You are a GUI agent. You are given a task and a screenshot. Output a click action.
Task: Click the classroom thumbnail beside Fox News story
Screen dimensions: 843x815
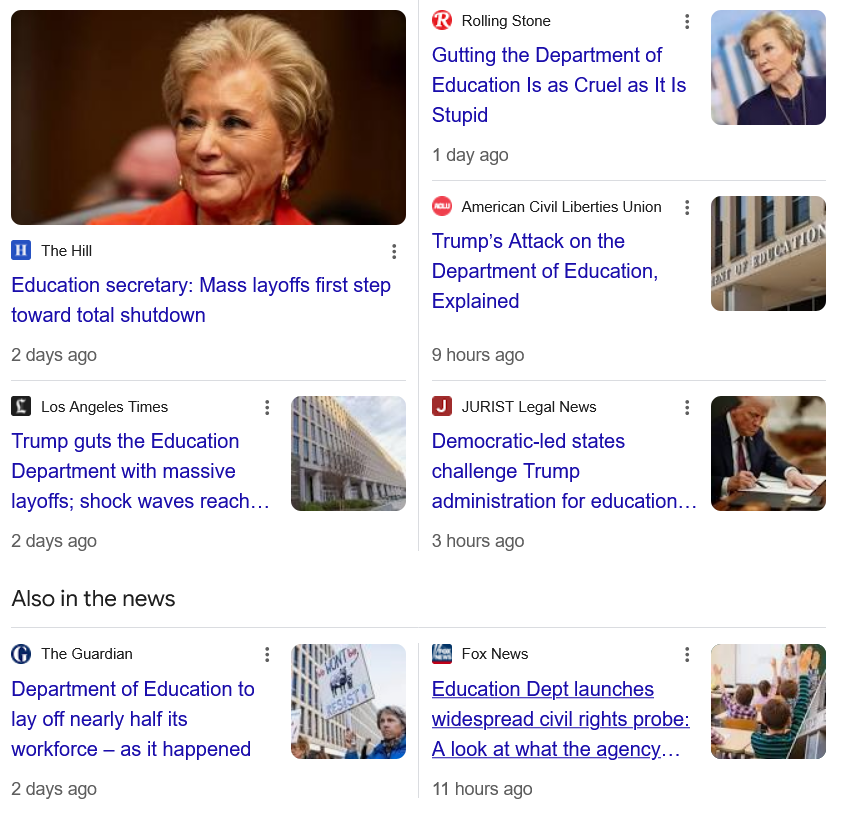click(x=768, y=702)
